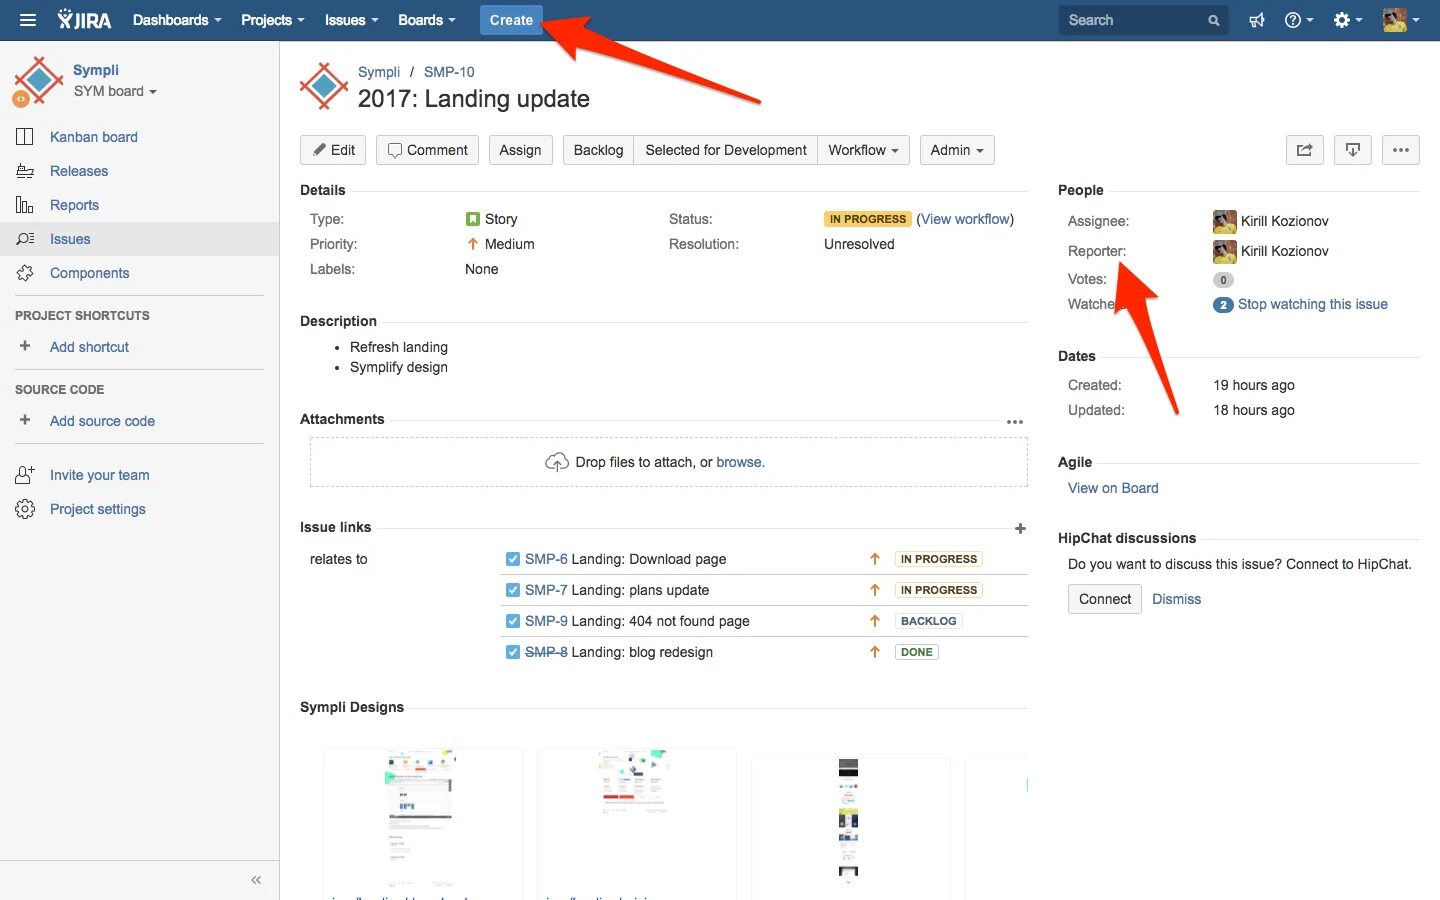Open the first Sympli Designs thumbnail
1440x900 pixels.
click(422, 820)
